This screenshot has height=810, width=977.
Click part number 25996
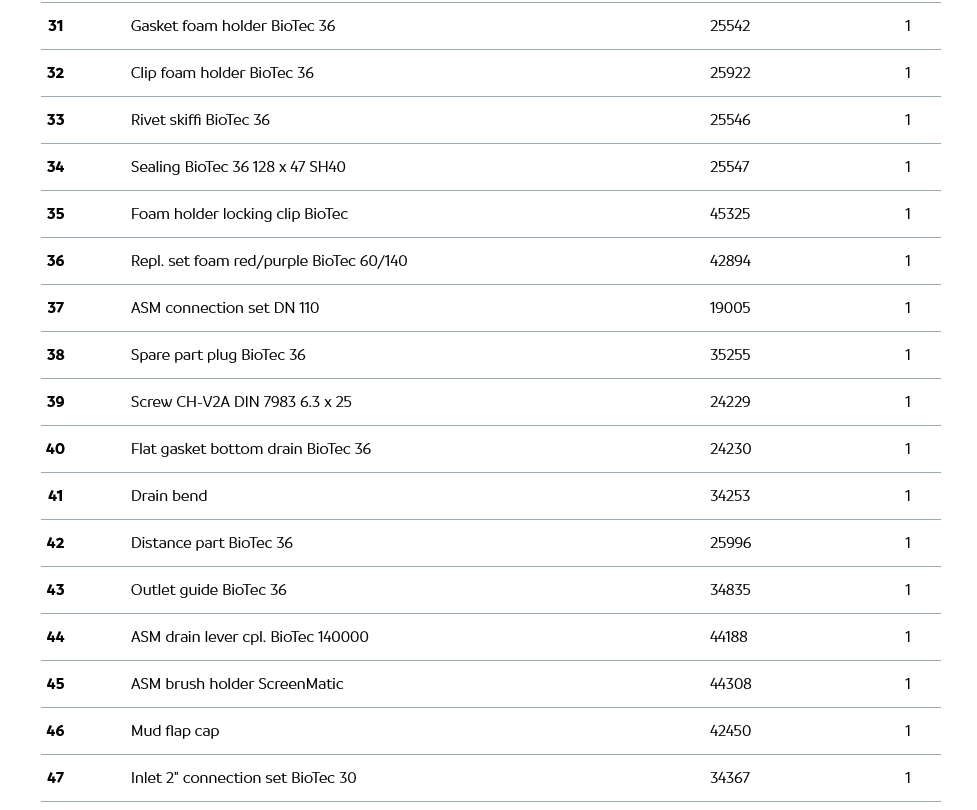(730, 543)
